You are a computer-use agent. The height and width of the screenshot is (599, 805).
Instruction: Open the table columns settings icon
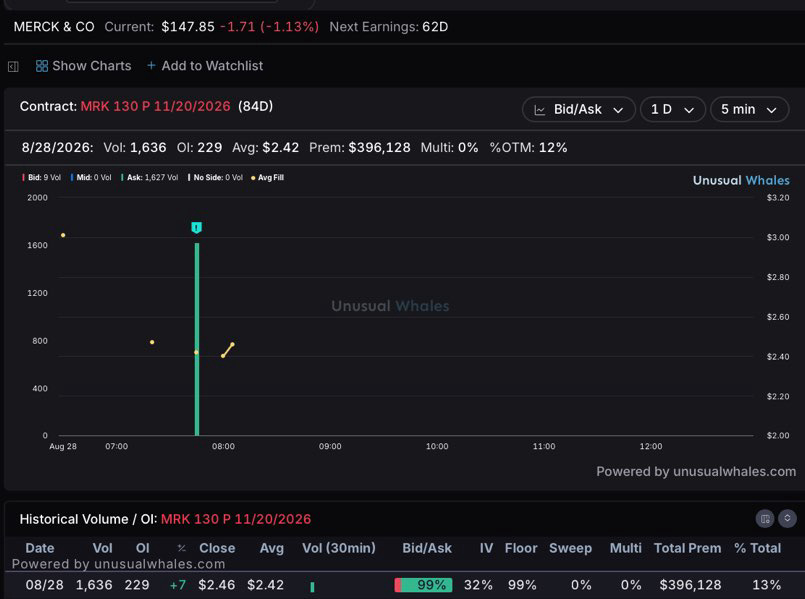point(764,518)
